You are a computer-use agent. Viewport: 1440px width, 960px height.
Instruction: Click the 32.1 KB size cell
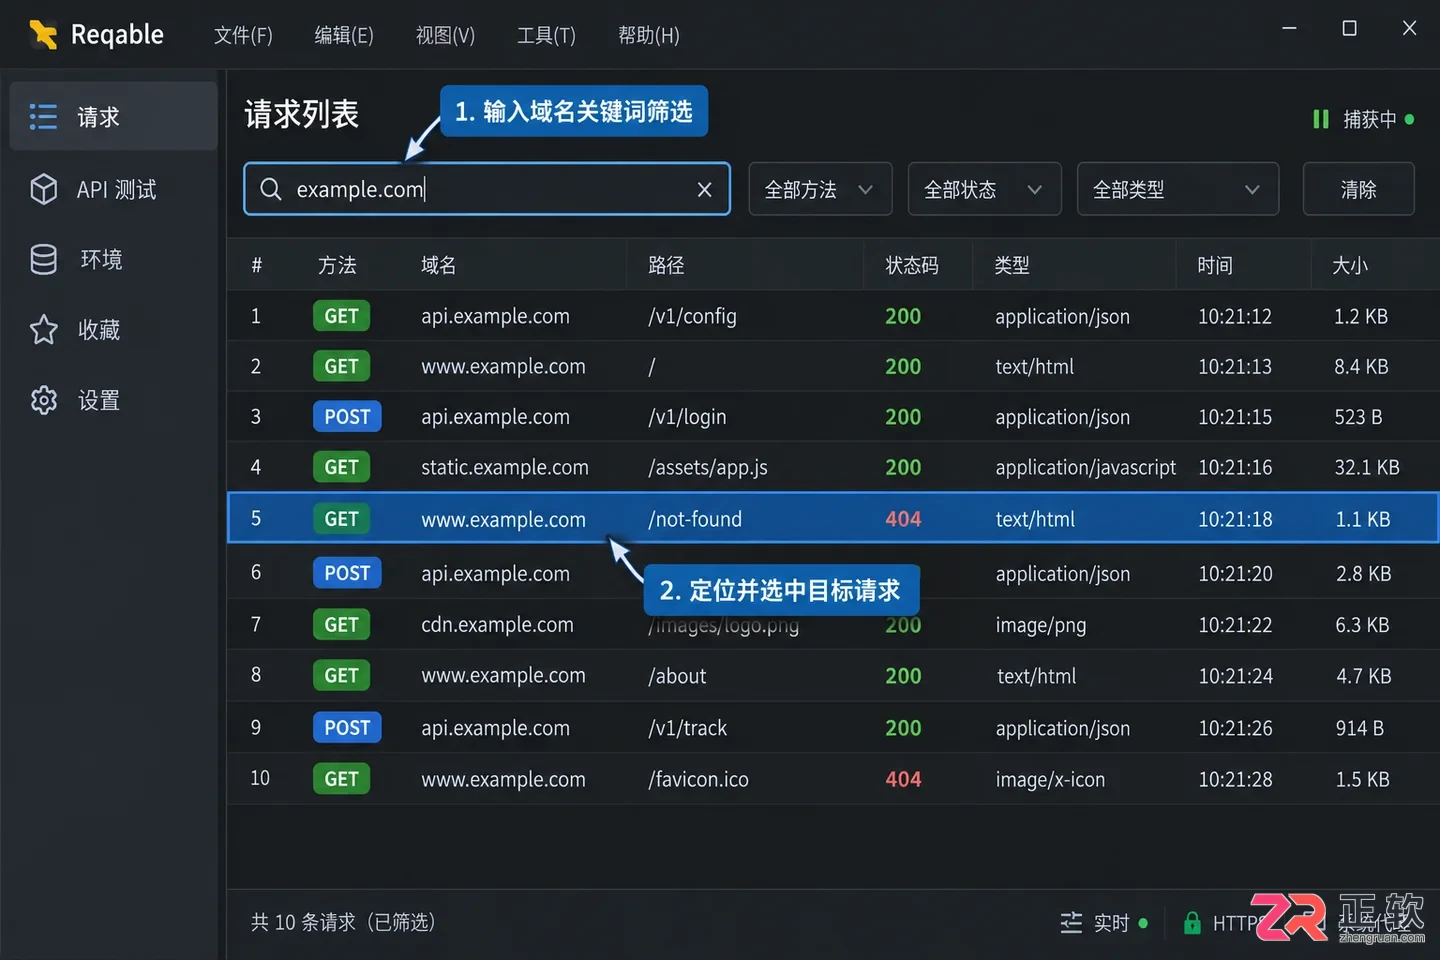[1367, 467]
